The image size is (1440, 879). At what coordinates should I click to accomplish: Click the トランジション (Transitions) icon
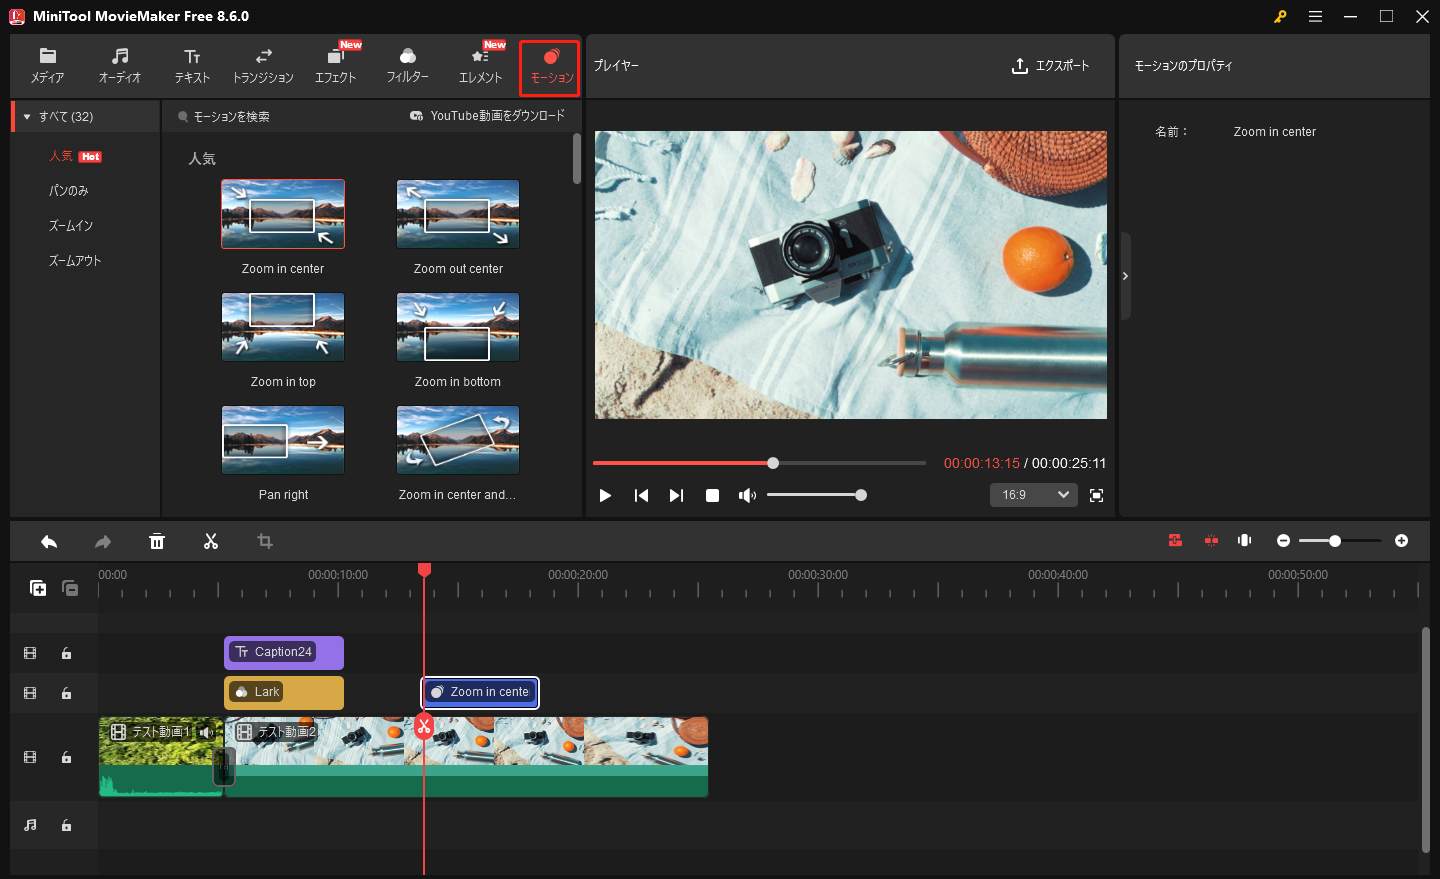pos(262,66)
